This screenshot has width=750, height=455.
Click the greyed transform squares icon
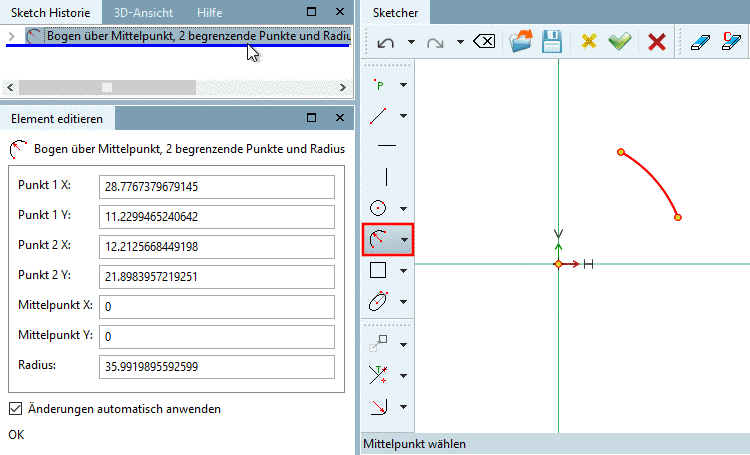378,344
